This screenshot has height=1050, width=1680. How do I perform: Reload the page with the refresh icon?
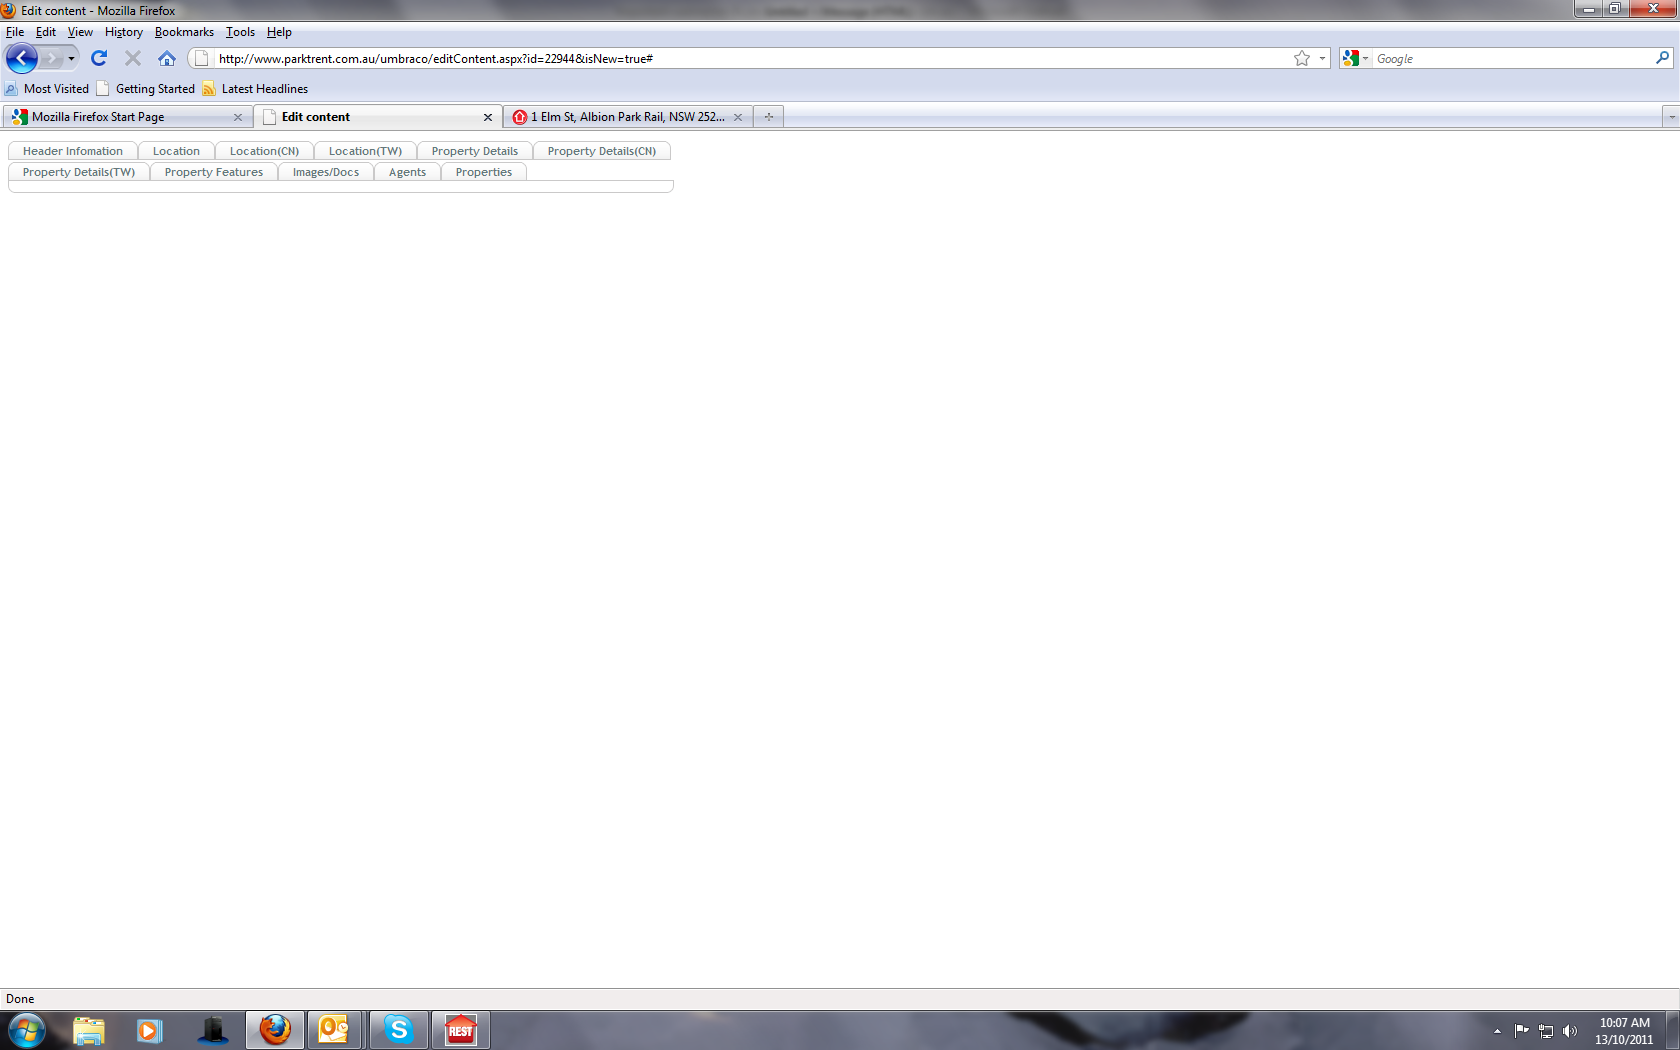(99, 59)
